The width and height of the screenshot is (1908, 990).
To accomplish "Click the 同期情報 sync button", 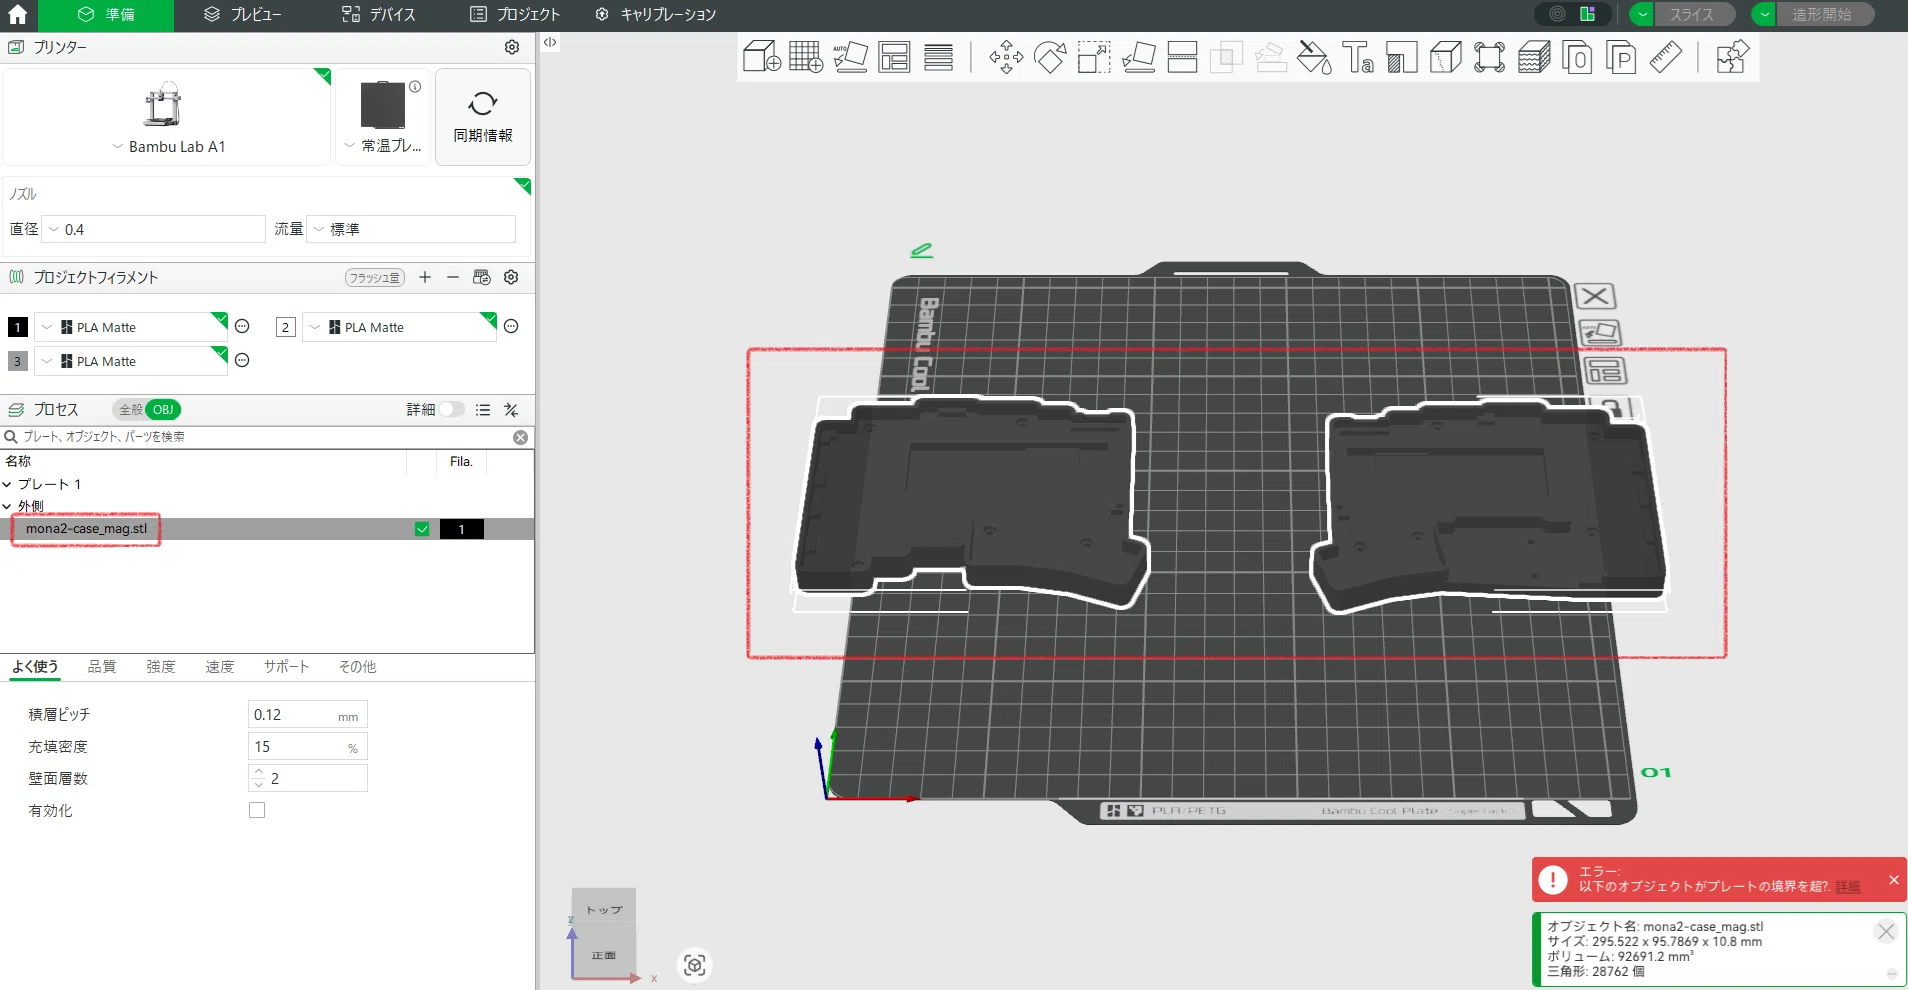I will coord(483,117).
